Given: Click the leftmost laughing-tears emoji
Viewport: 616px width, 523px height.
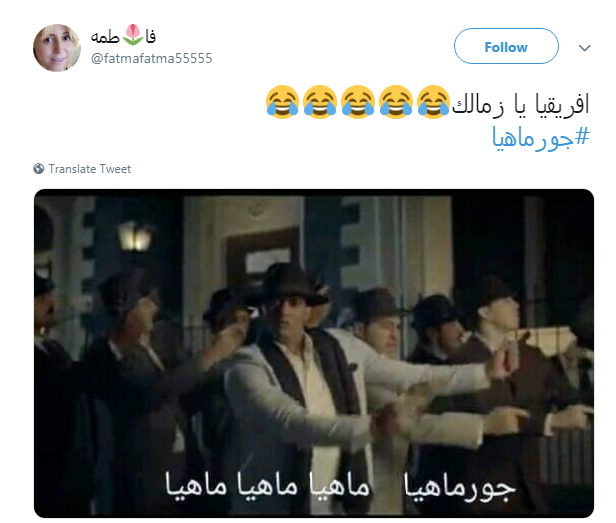Looking at the screenshot, I should click(282, 102).
